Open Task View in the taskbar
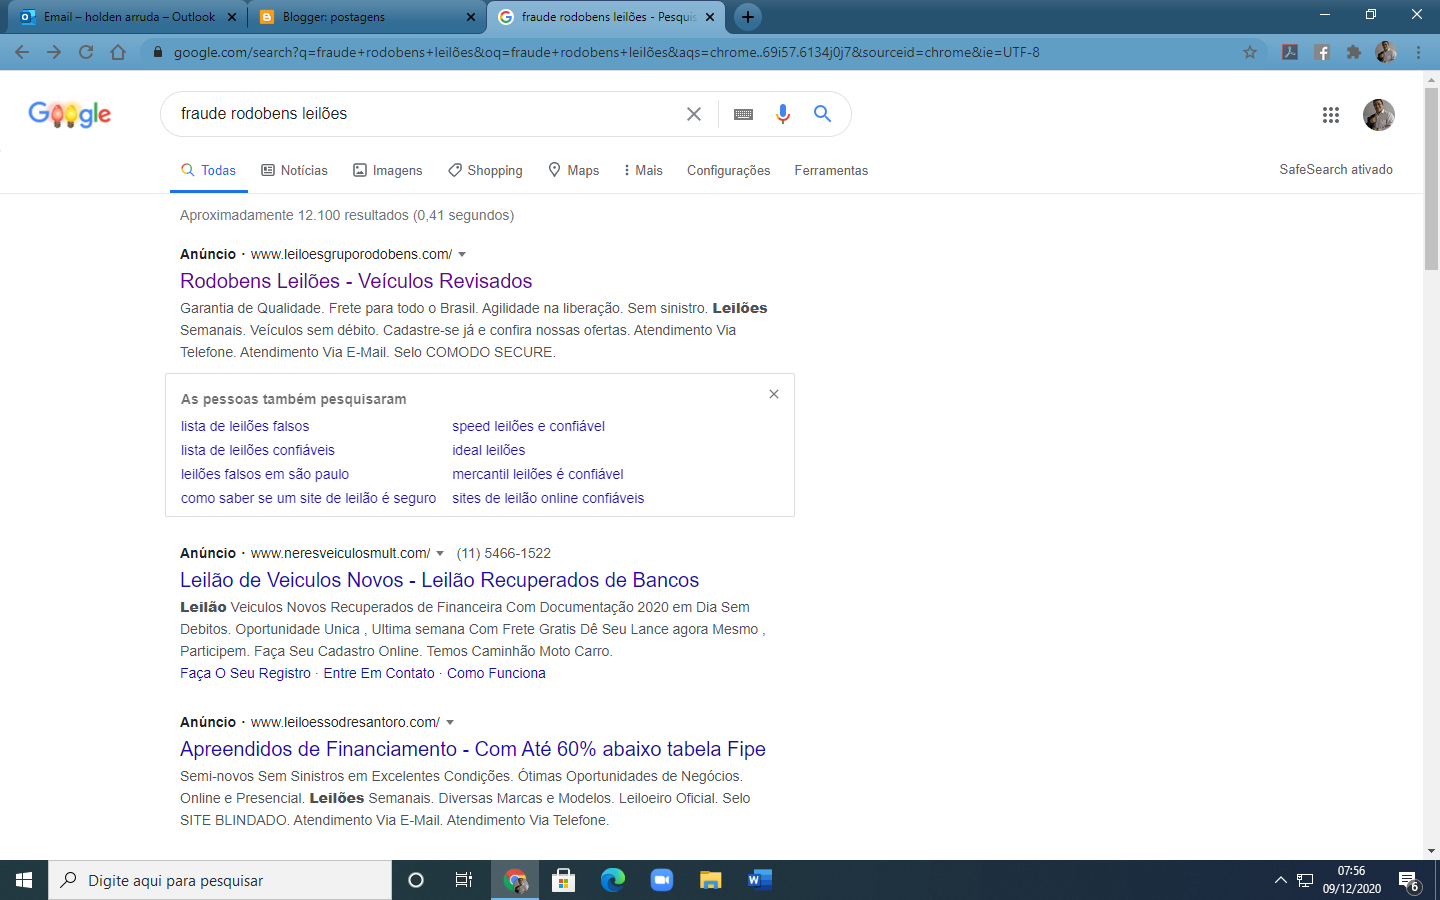 464,880
